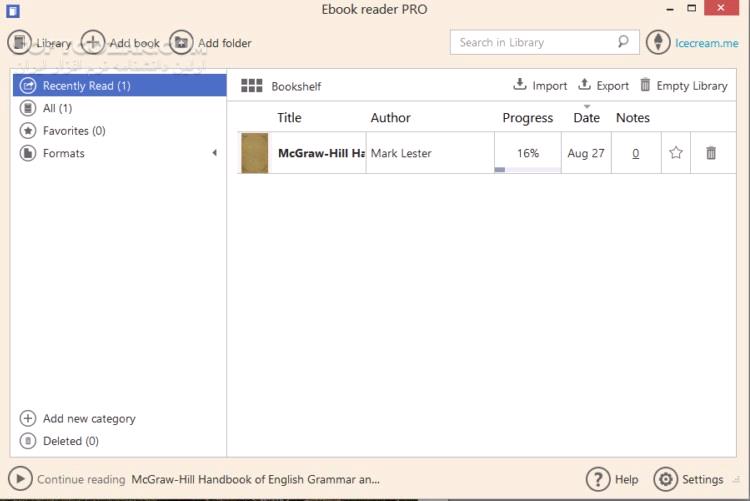Open the Help question mark icon
Viewport: 750px width, 501px height.
coord(598,479)
